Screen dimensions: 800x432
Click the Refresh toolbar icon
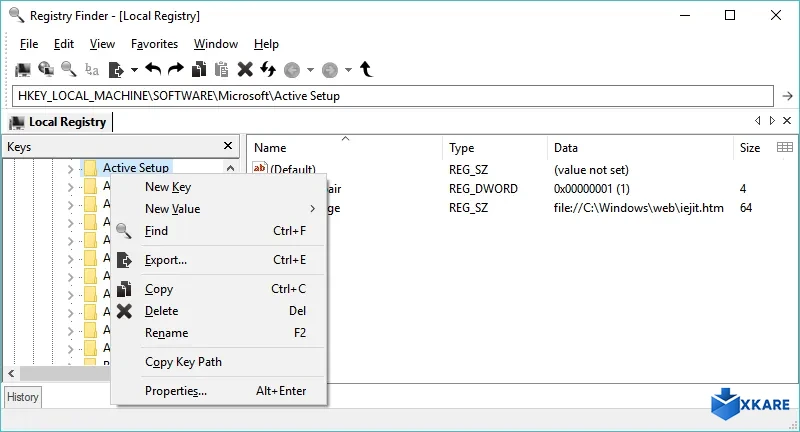pyautogui.click(x=268, y=69)
